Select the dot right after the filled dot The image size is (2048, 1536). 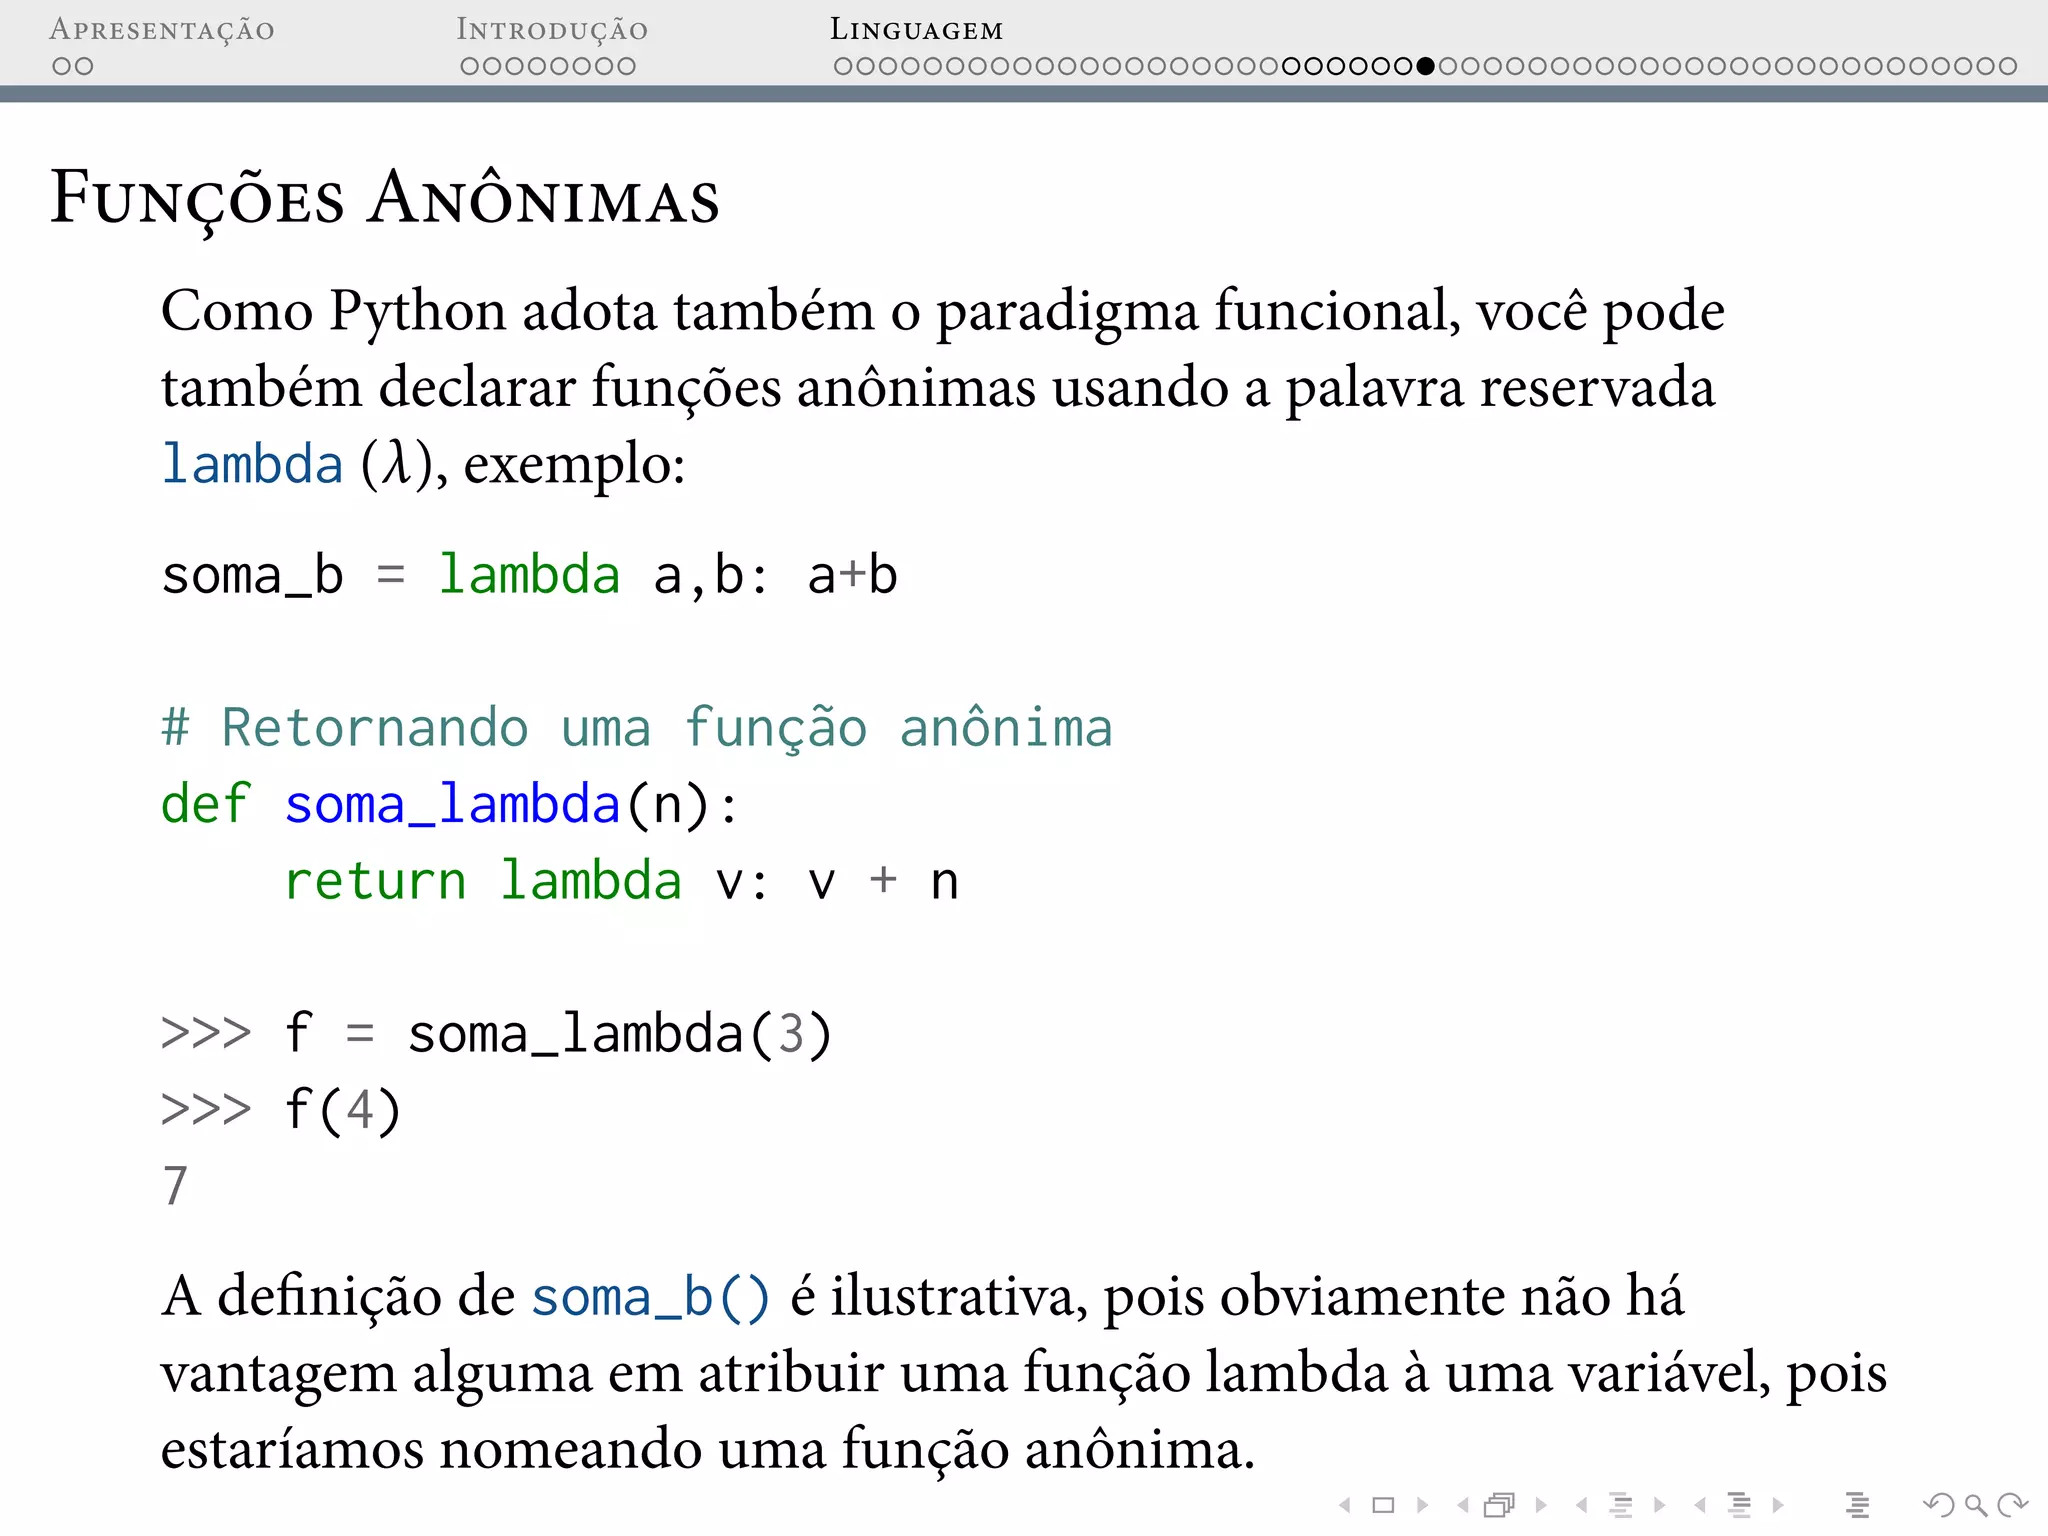pos(1448,67)
